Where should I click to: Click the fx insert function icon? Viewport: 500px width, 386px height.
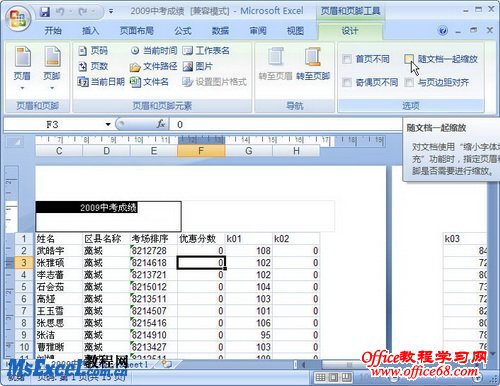pyautogui.click(x=161, y=124)
